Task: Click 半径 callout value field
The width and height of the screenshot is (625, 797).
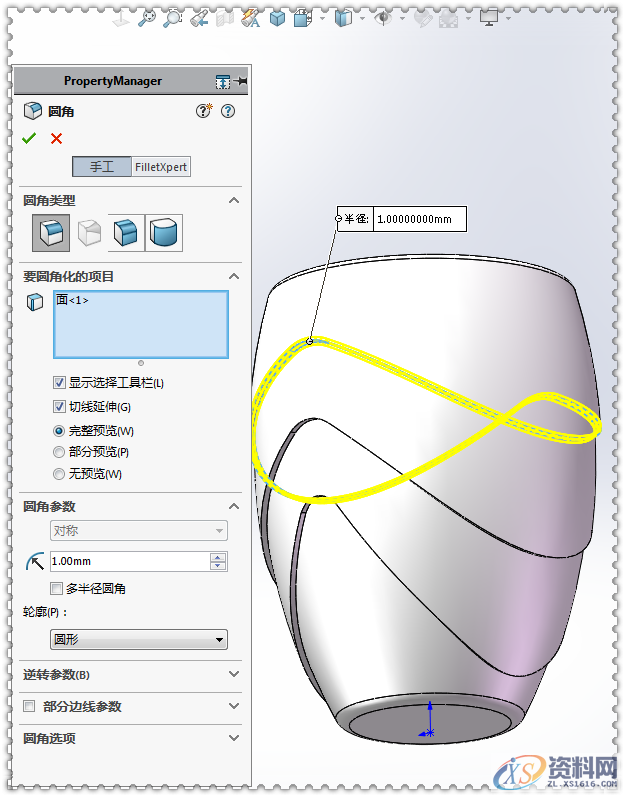Action: click(420, 219)
